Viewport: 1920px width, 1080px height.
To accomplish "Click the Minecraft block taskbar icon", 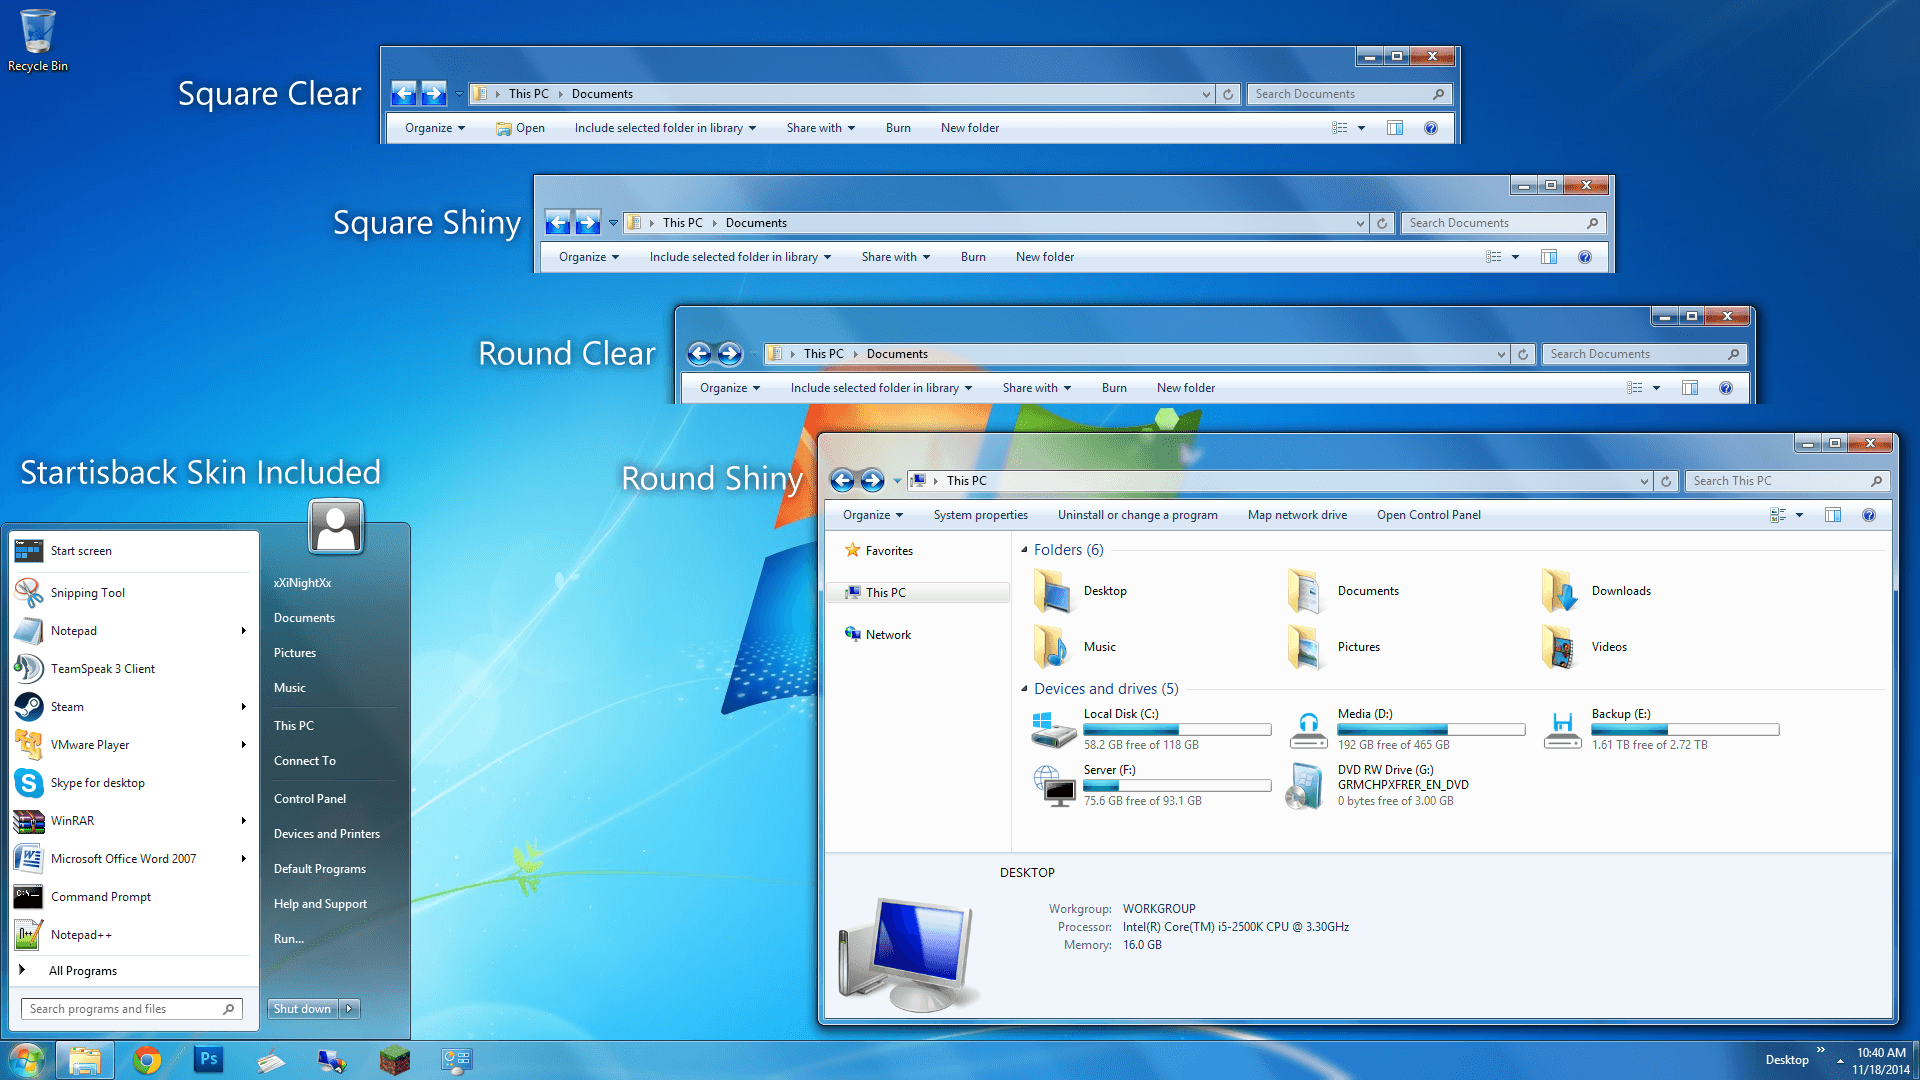I will [x=394, y=1060].
